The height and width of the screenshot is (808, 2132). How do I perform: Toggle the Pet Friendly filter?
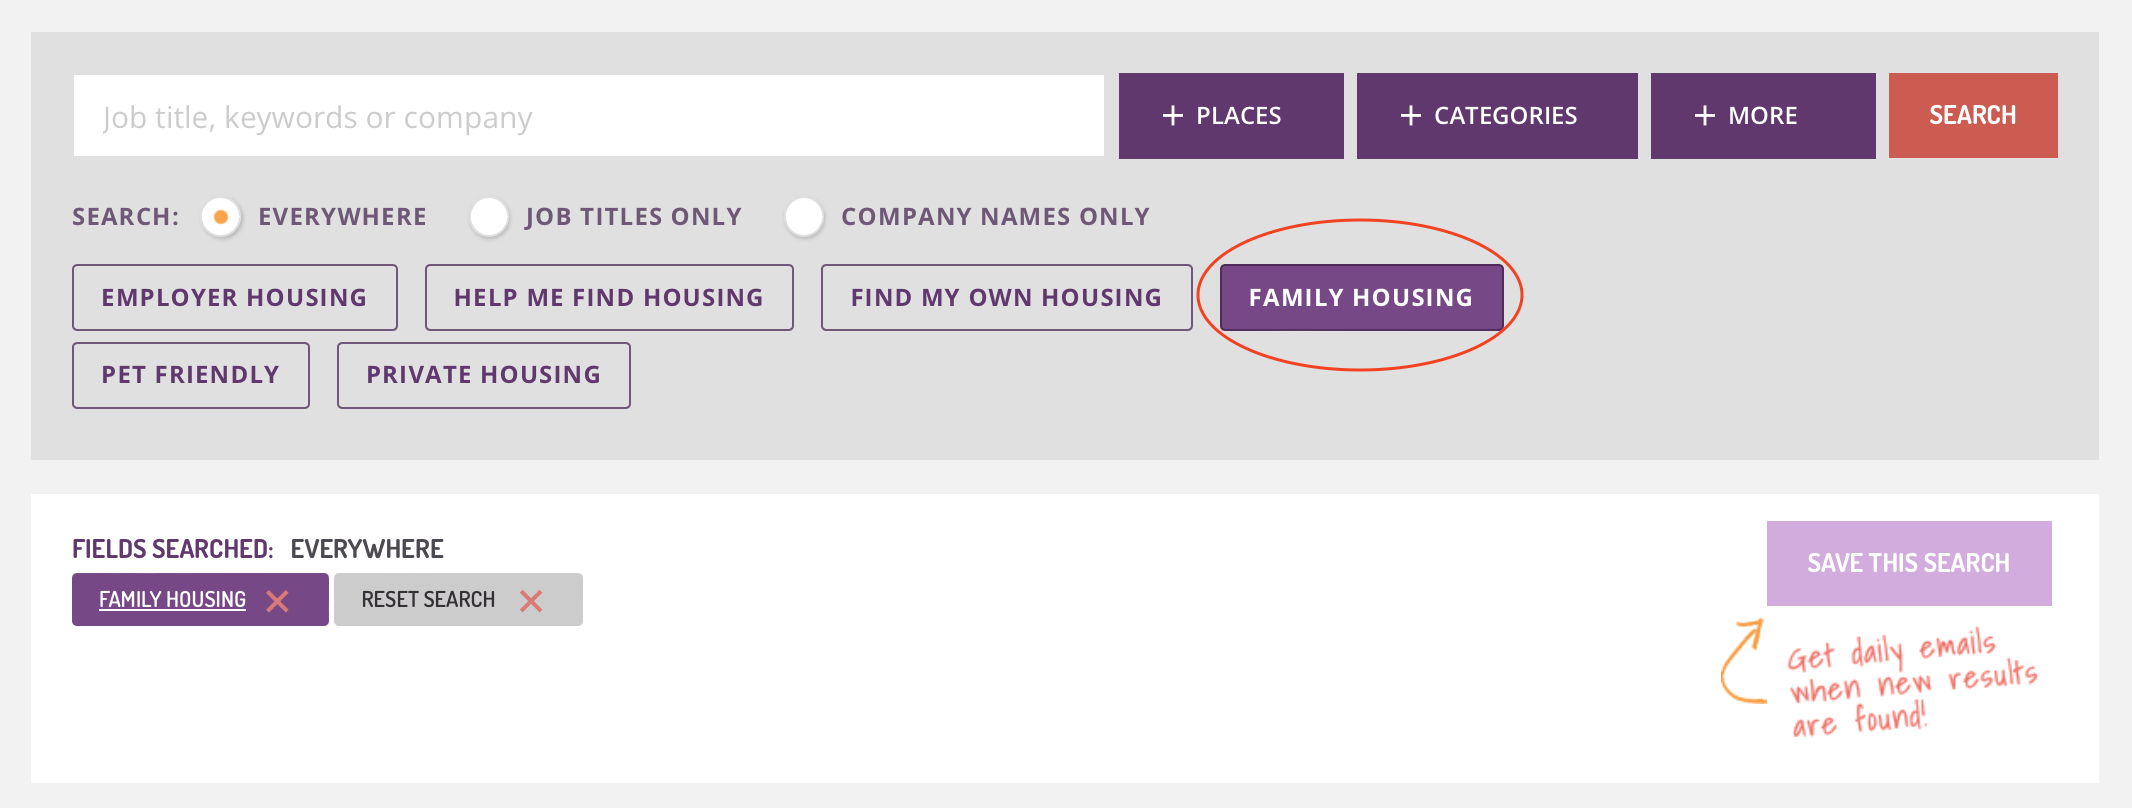pos(191,375)
